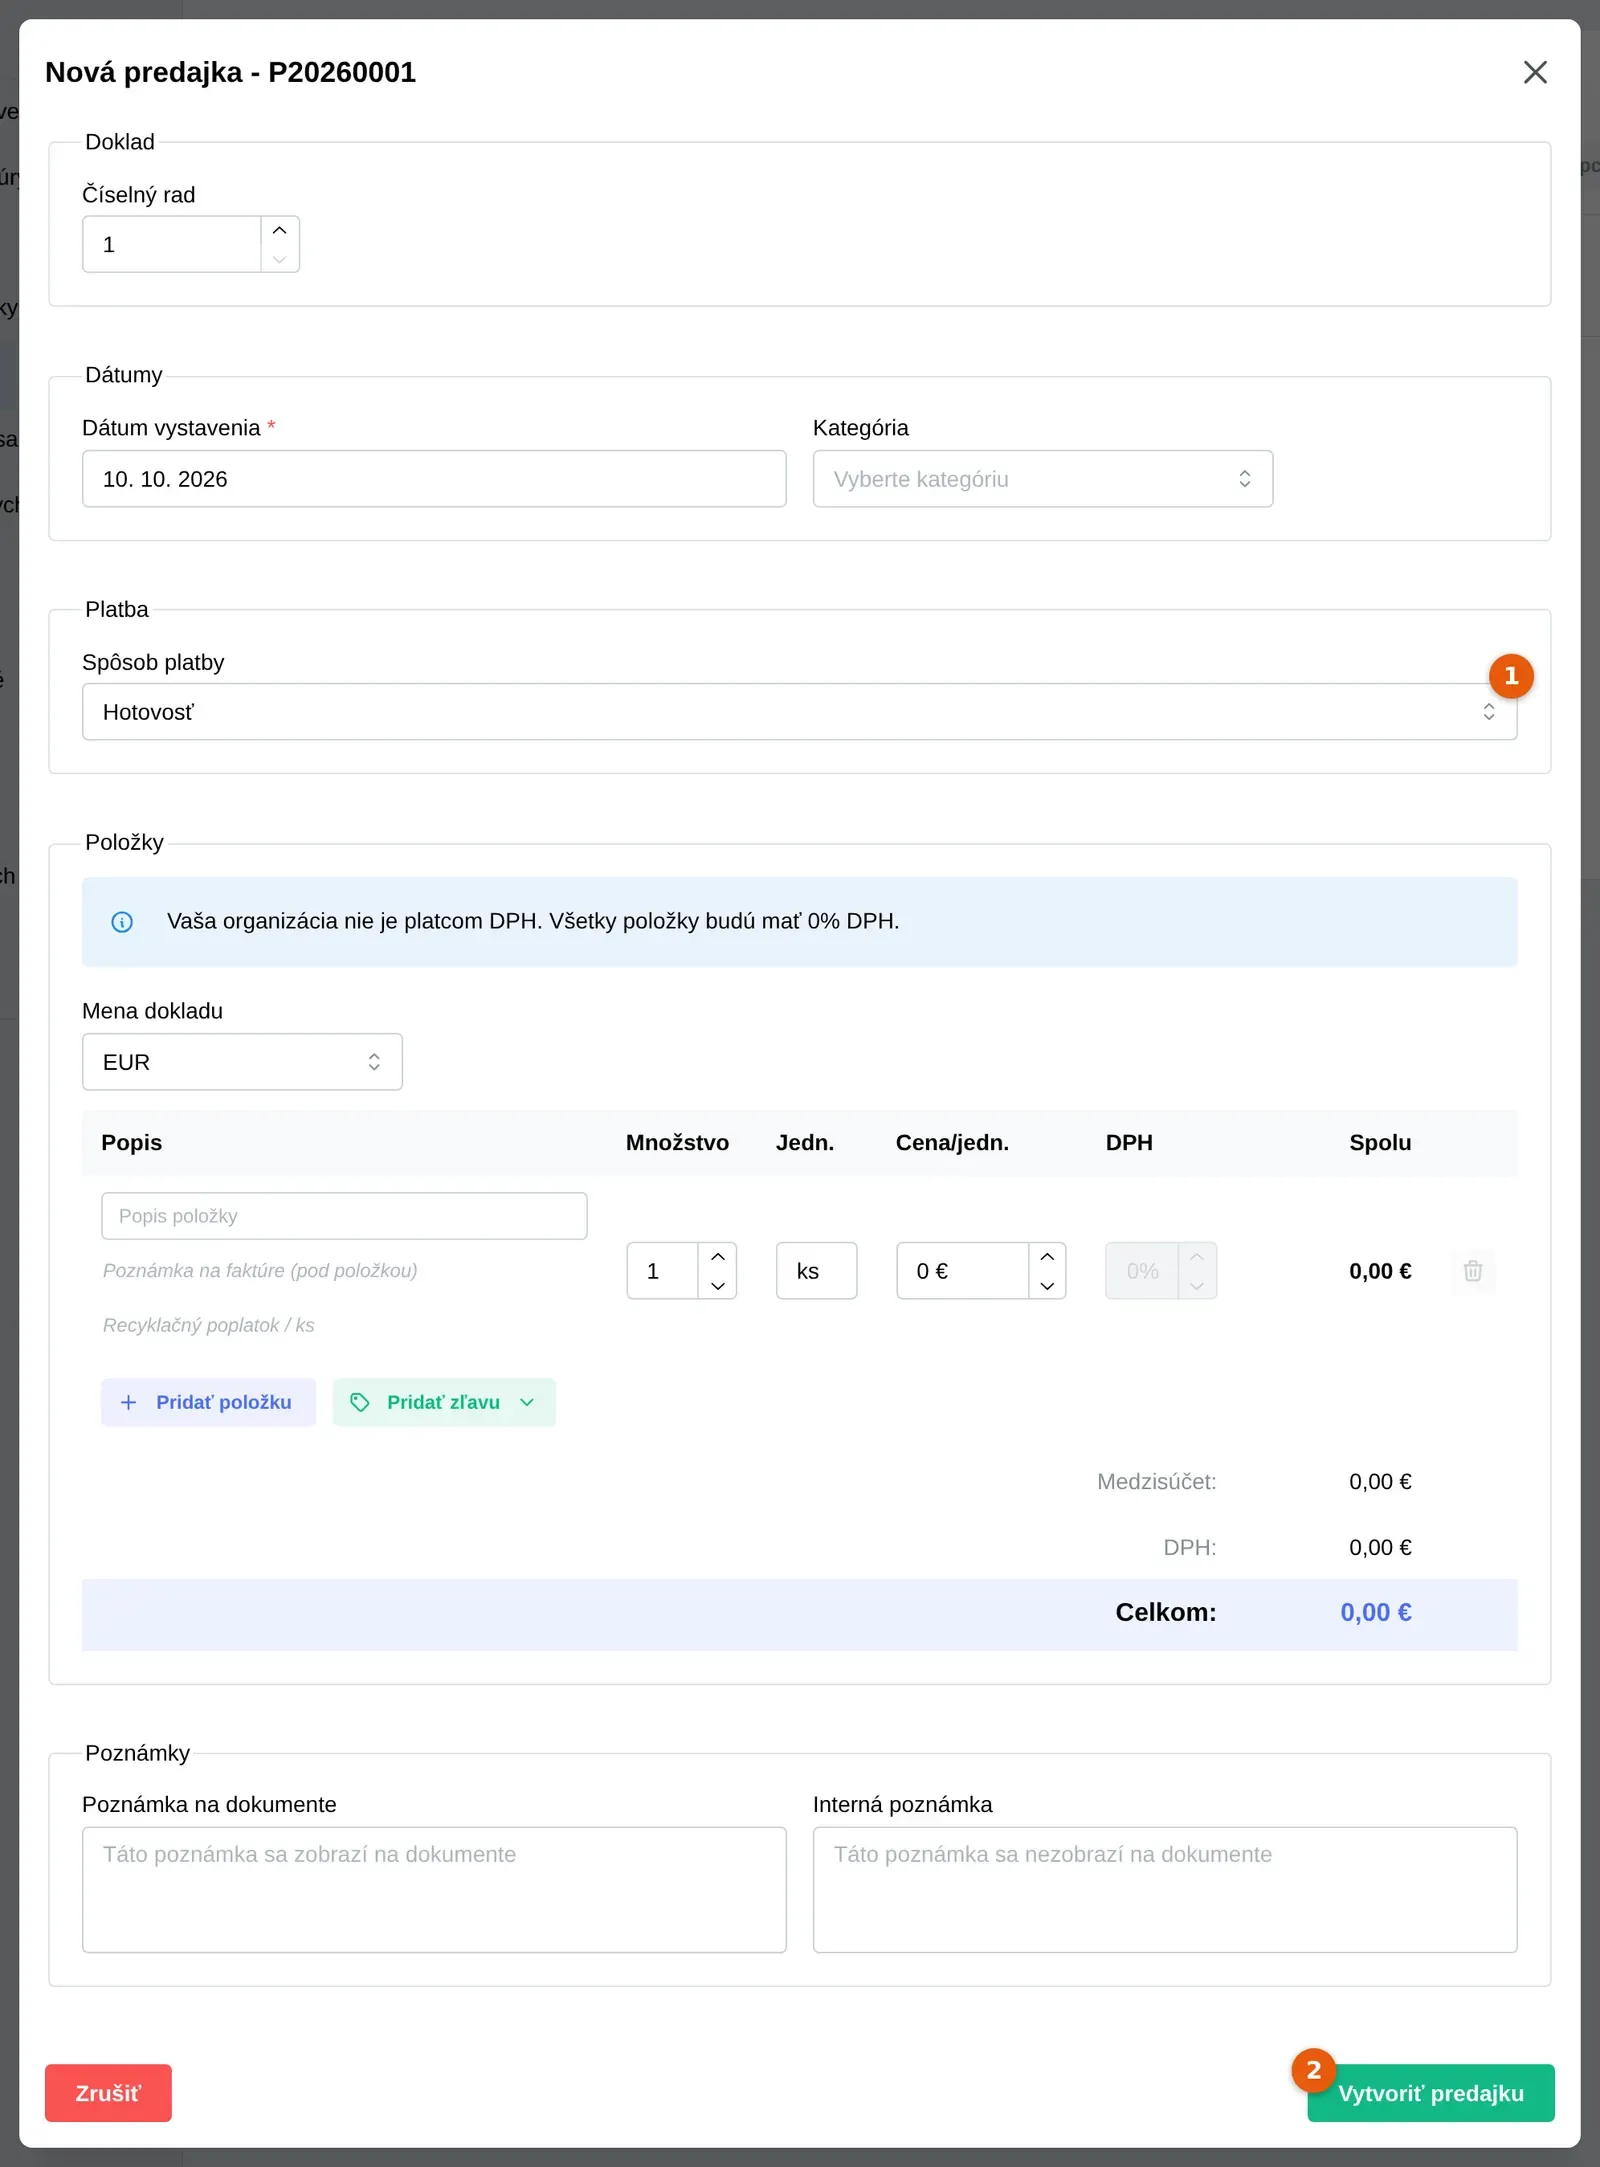Viewport: 1600px width, 2167px height.
Task: Decrease Množstvo with down arrow
Action: pyautogui.click(x=718, y=1285)
